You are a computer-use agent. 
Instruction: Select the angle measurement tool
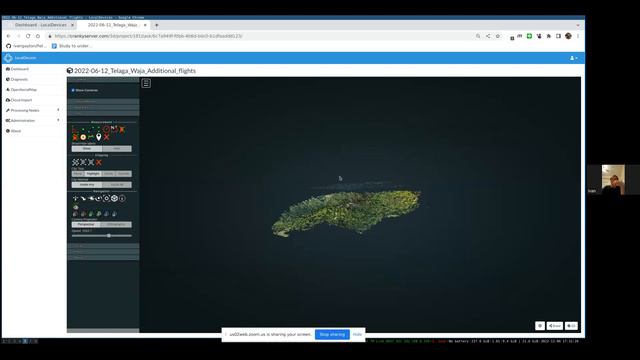coord(74,129)
